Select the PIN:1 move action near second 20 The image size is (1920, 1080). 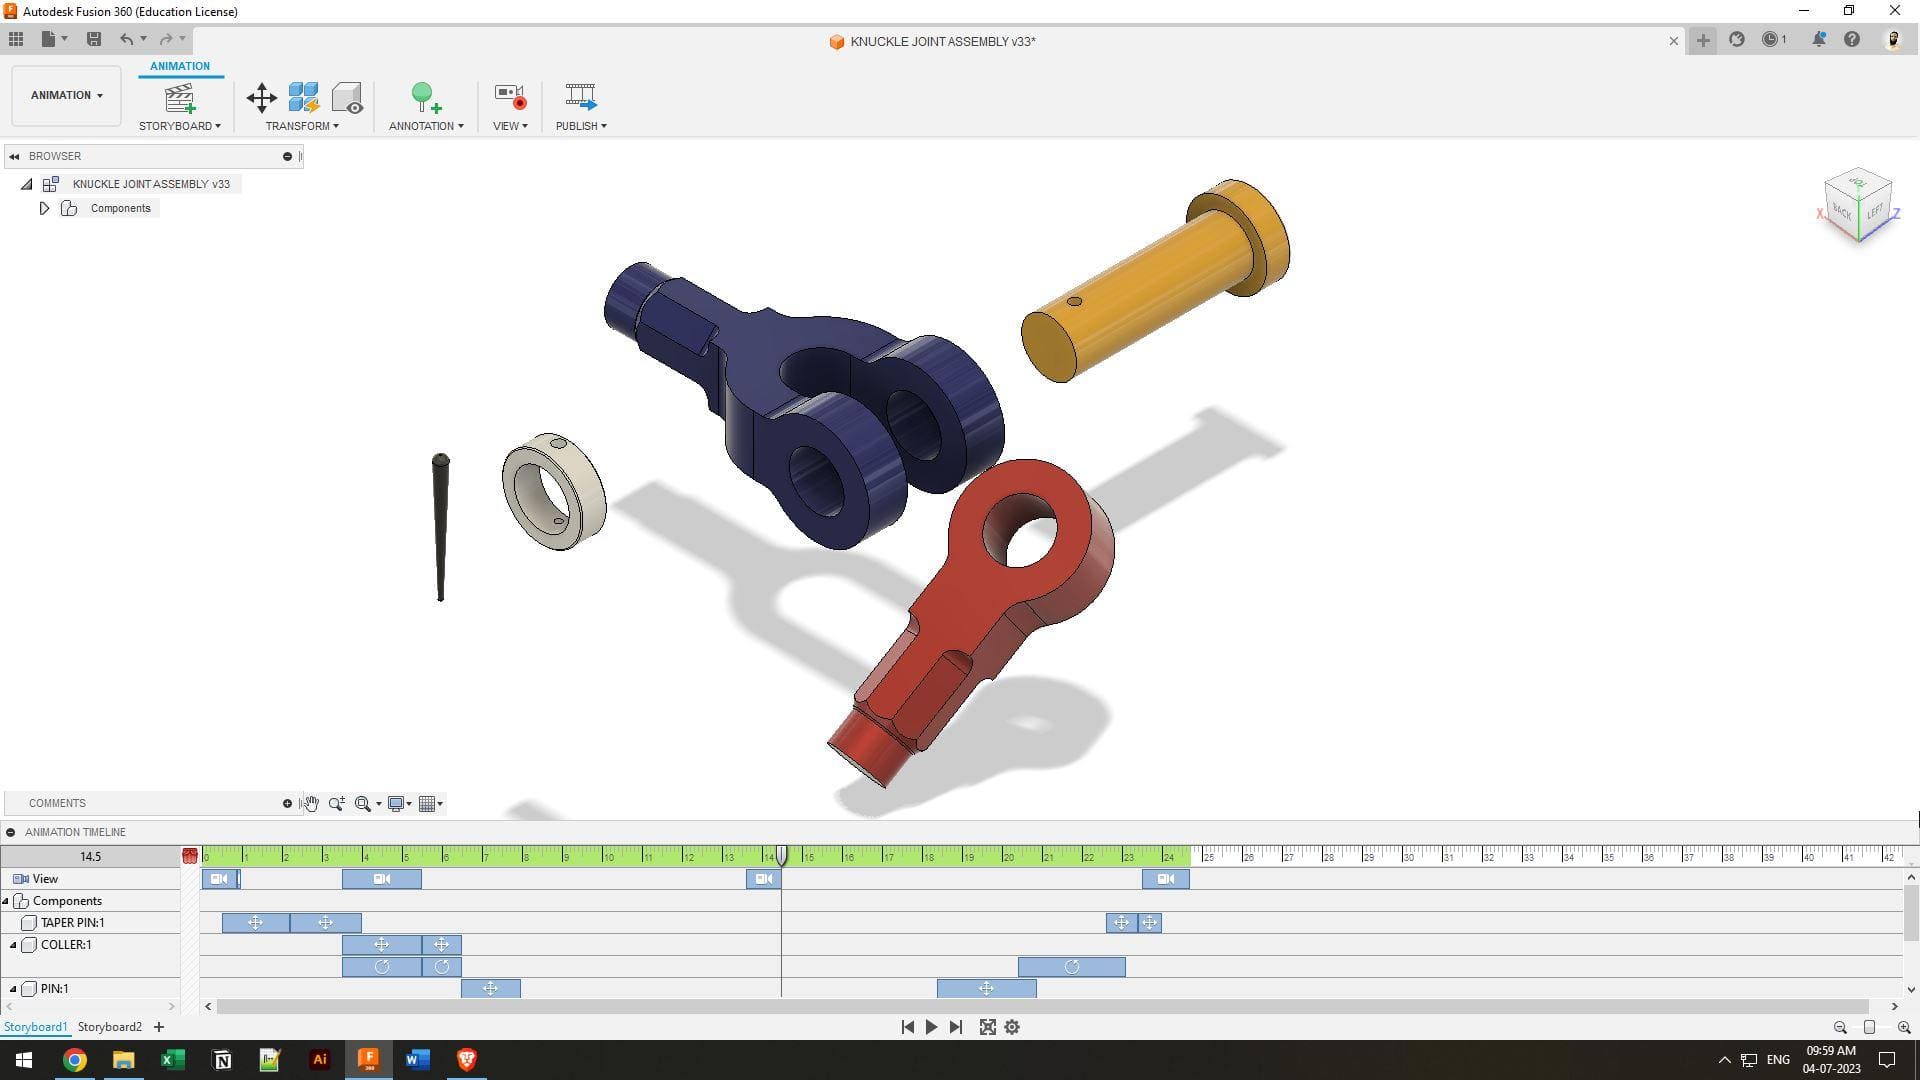(x=986, y=989)
